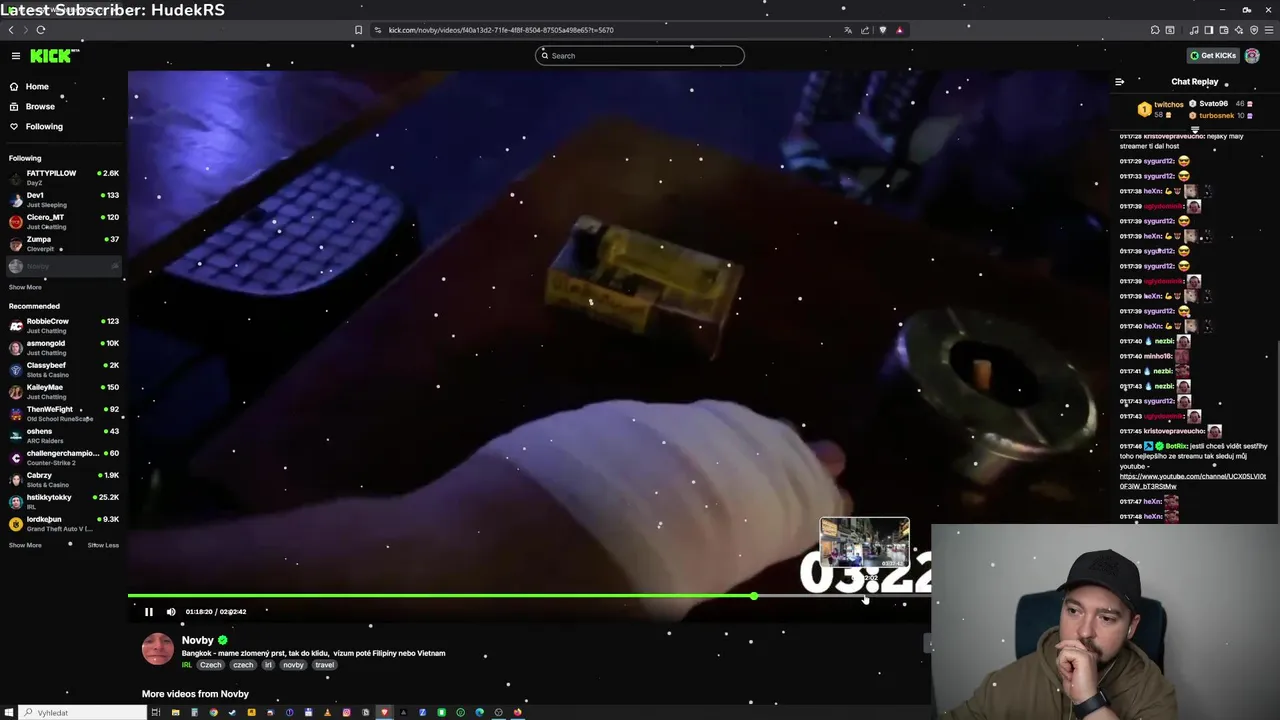The width and height of the screenshot is (1280, 720).
Task: Click the travel tag
Action: pos(324,665)
